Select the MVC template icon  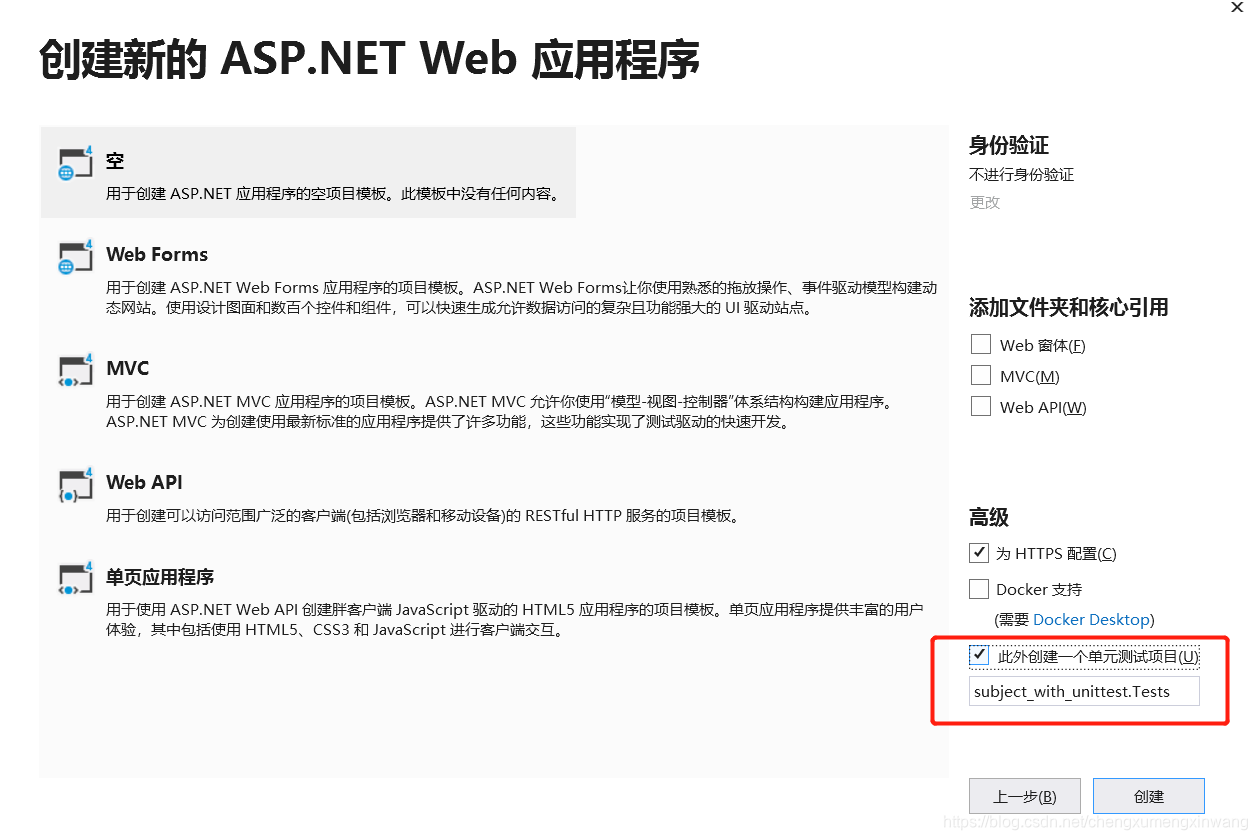tap(75, 370)
